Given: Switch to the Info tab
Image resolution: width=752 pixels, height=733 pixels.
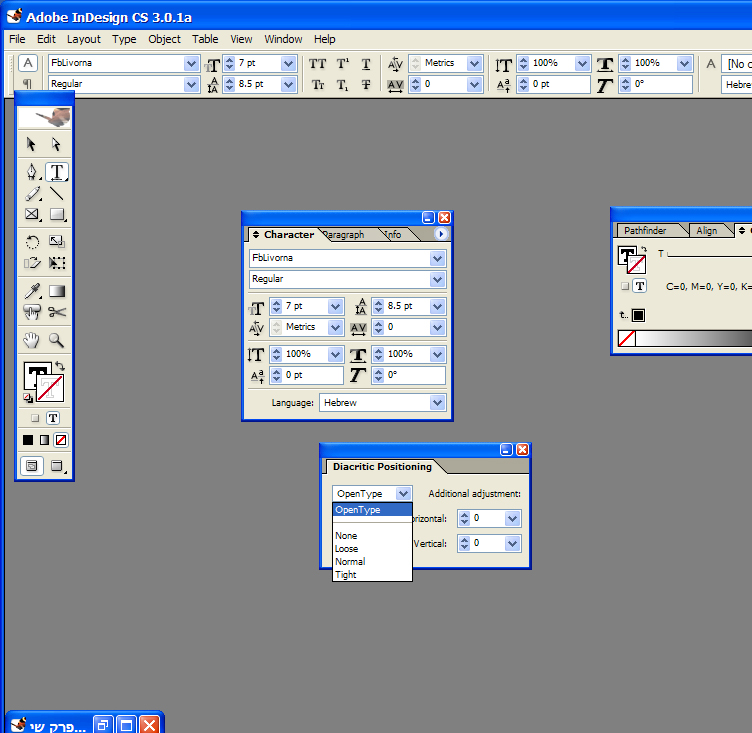Looking at the screenshot, I should pyautogui.click(x=393, y=235).
